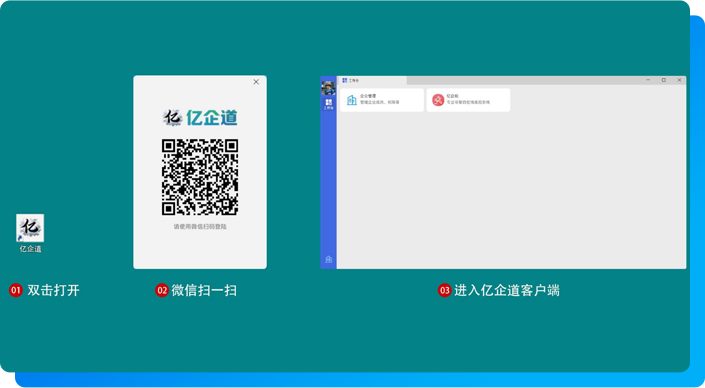The width and height of the screenshot is (705, 388).
Task: Minimize the 亿企道 client window
Action: (648, 80)
